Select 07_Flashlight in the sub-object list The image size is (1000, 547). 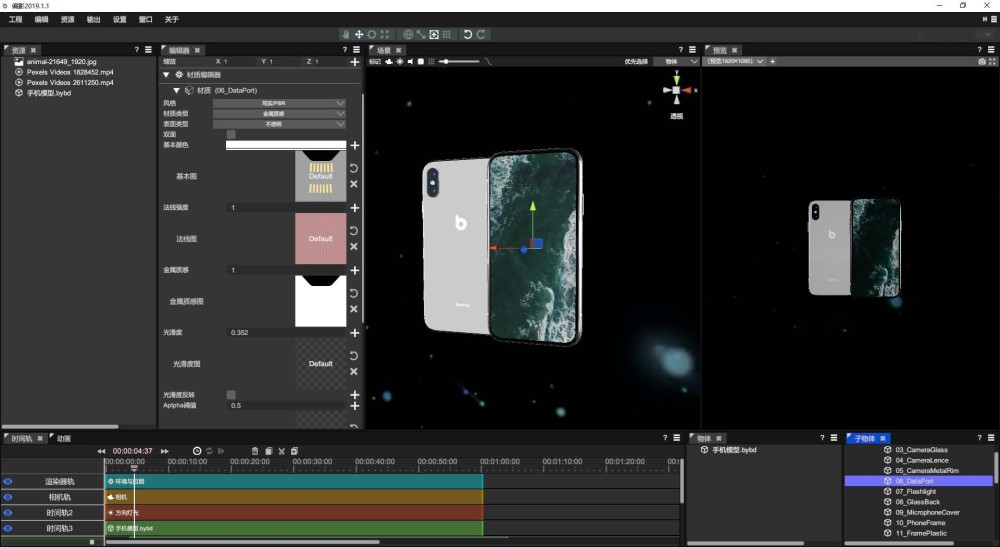[x=915, y=491]
